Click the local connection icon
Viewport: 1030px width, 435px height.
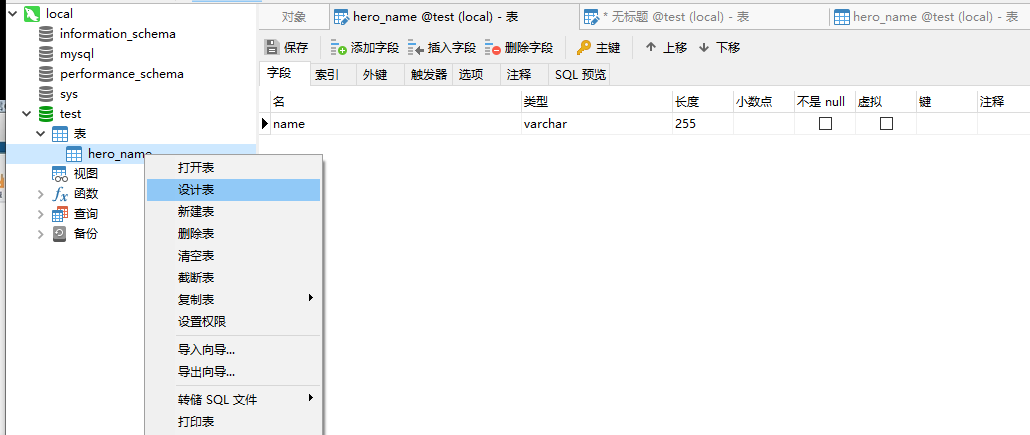pos(32,14)
